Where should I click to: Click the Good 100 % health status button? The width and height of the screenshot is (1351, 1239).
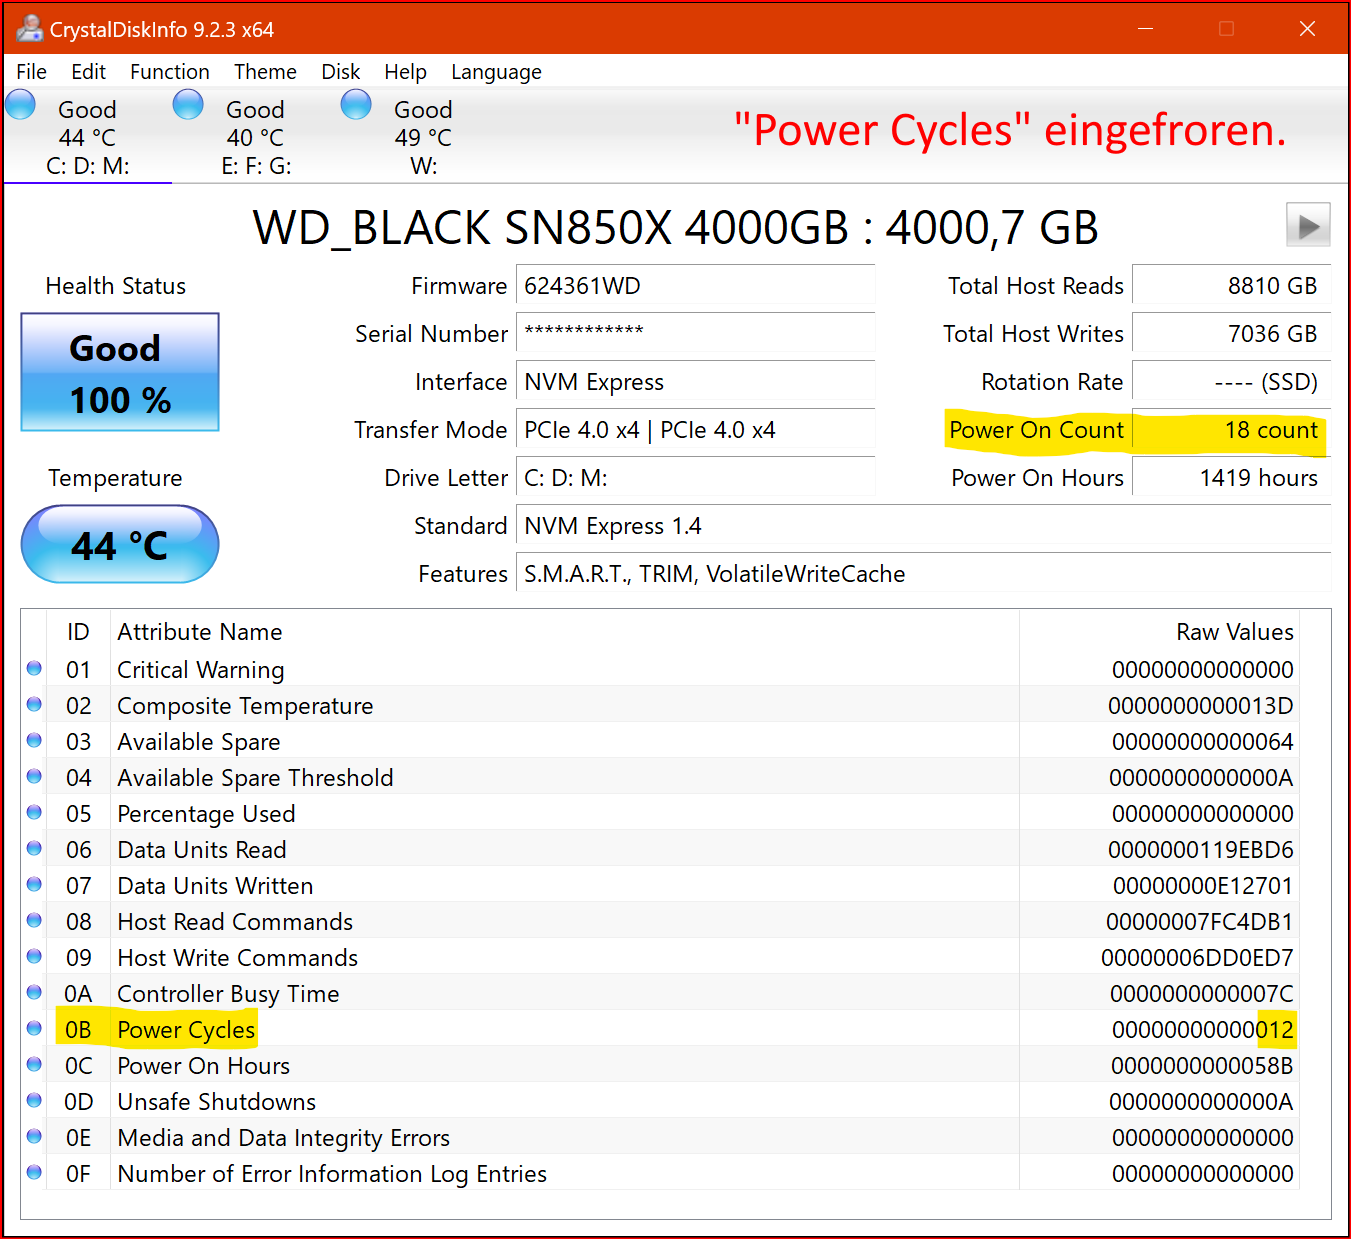point(120,372)
